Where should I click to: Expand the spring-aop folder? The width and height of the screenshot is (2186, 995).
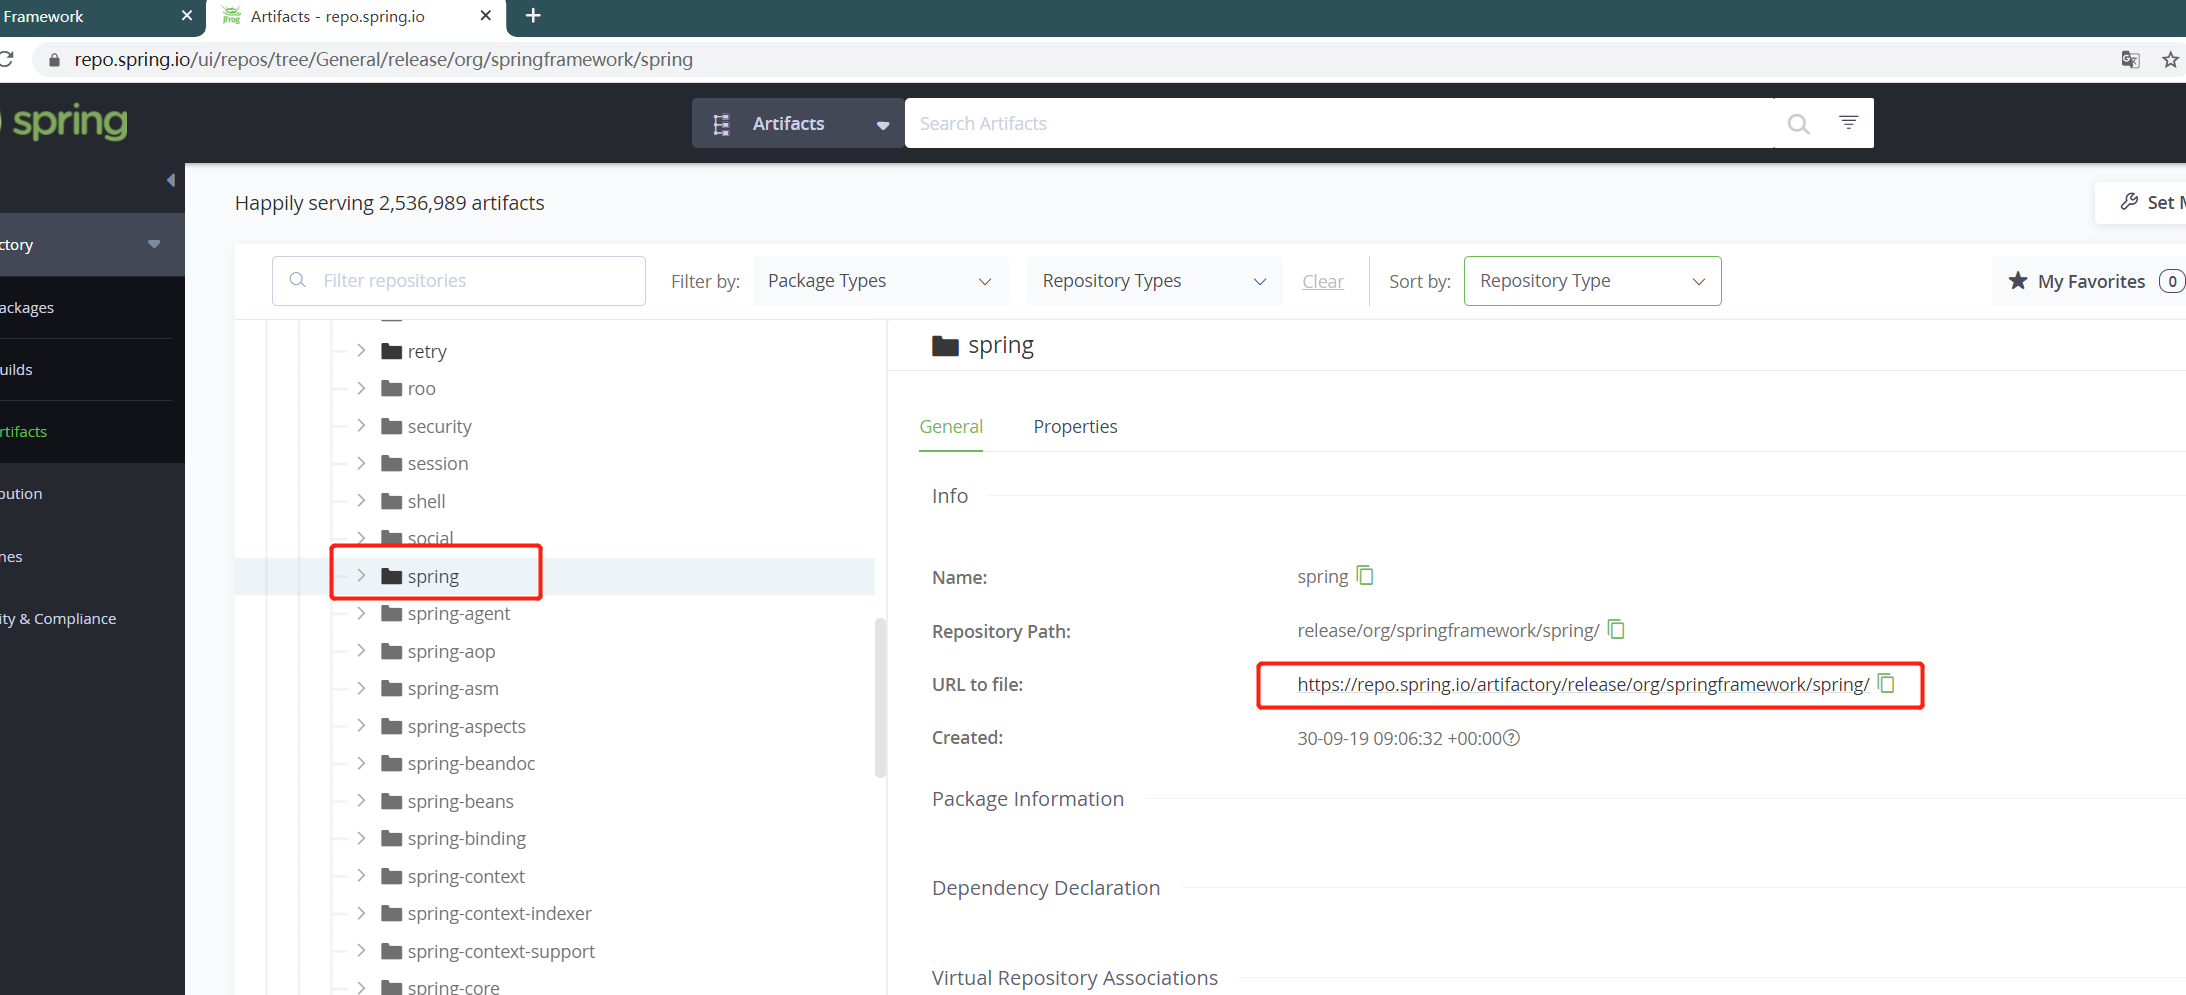click(361, 651)
